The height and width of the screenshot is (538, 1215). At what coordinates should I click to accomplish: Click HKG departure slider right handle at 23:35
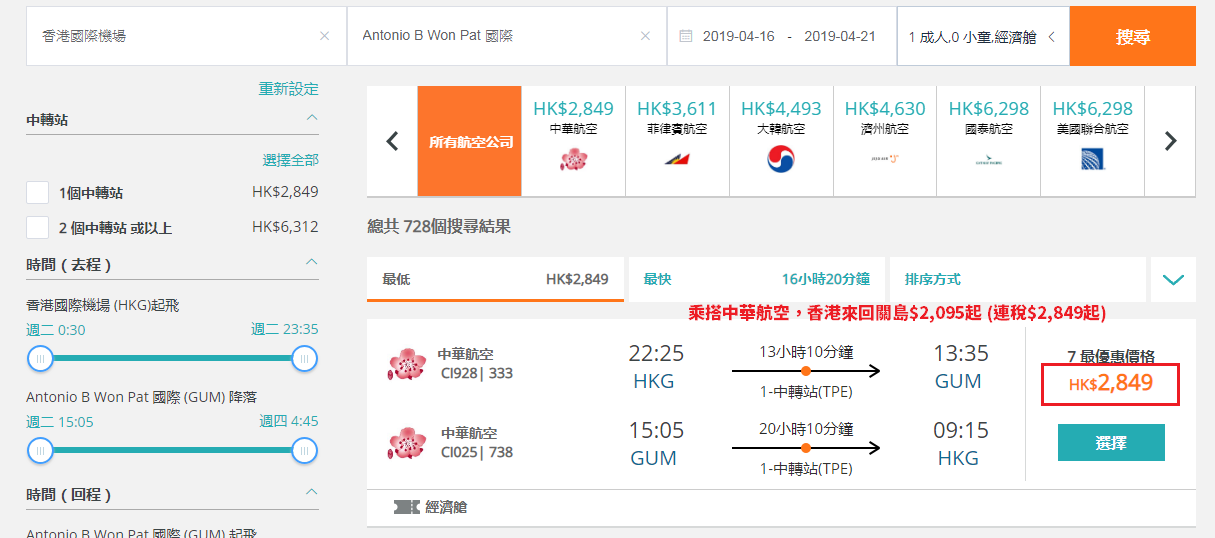(x=305, y=358)
